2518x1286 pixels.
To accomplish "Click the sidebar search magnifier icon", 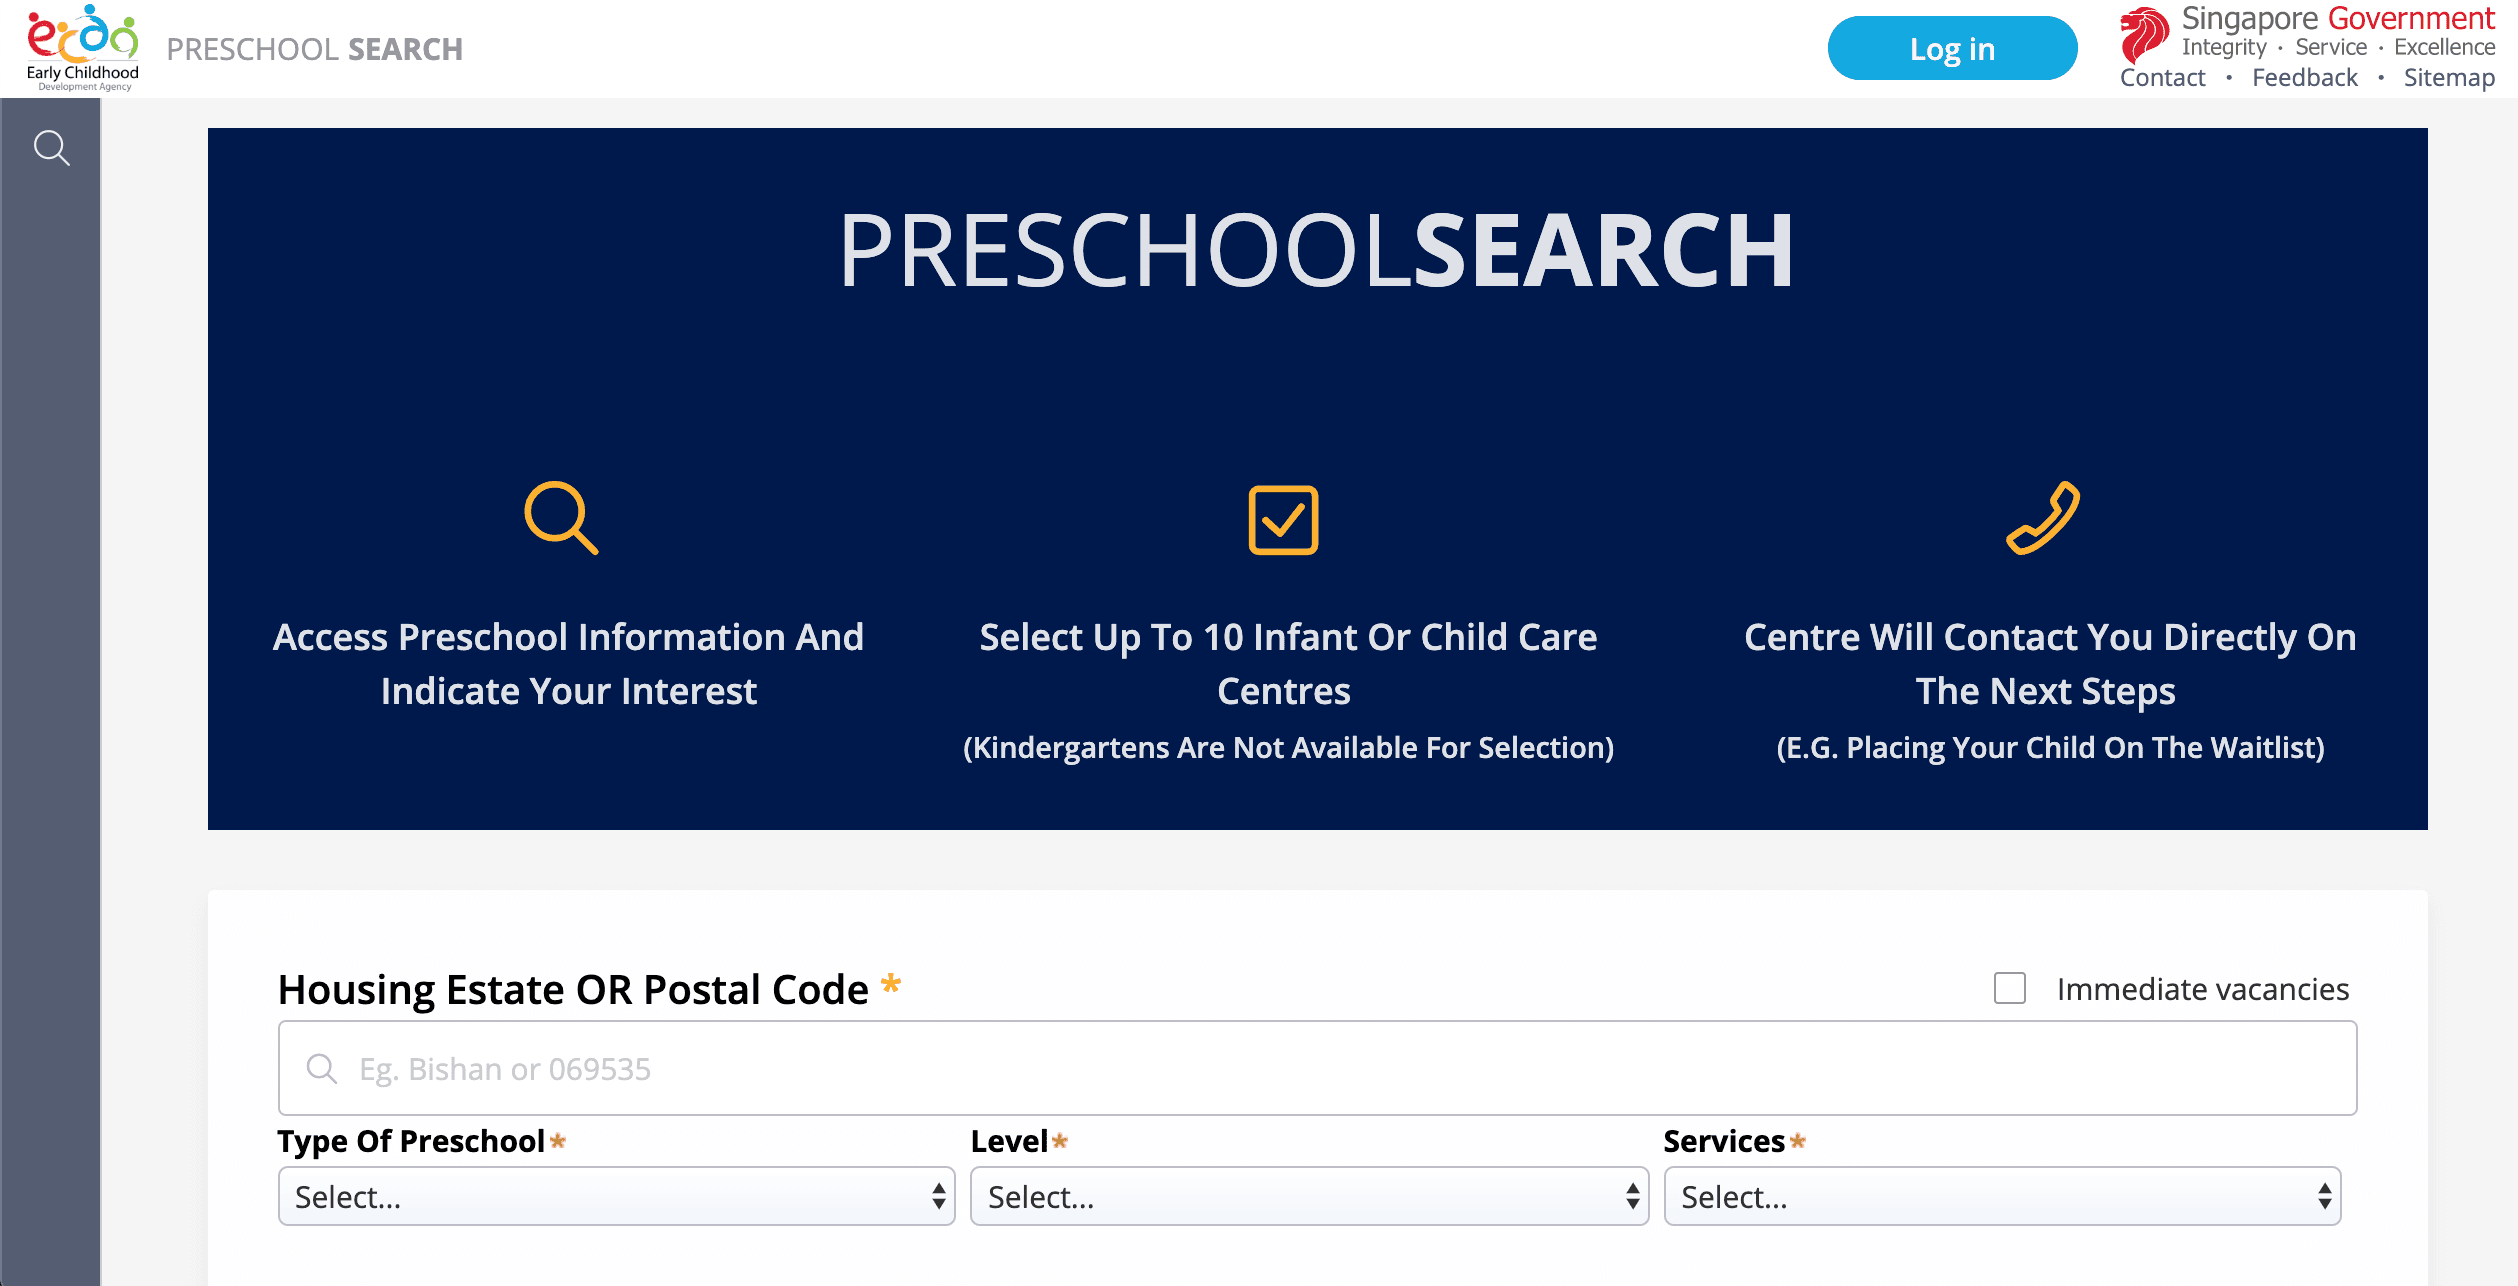I will coord(51,148).
